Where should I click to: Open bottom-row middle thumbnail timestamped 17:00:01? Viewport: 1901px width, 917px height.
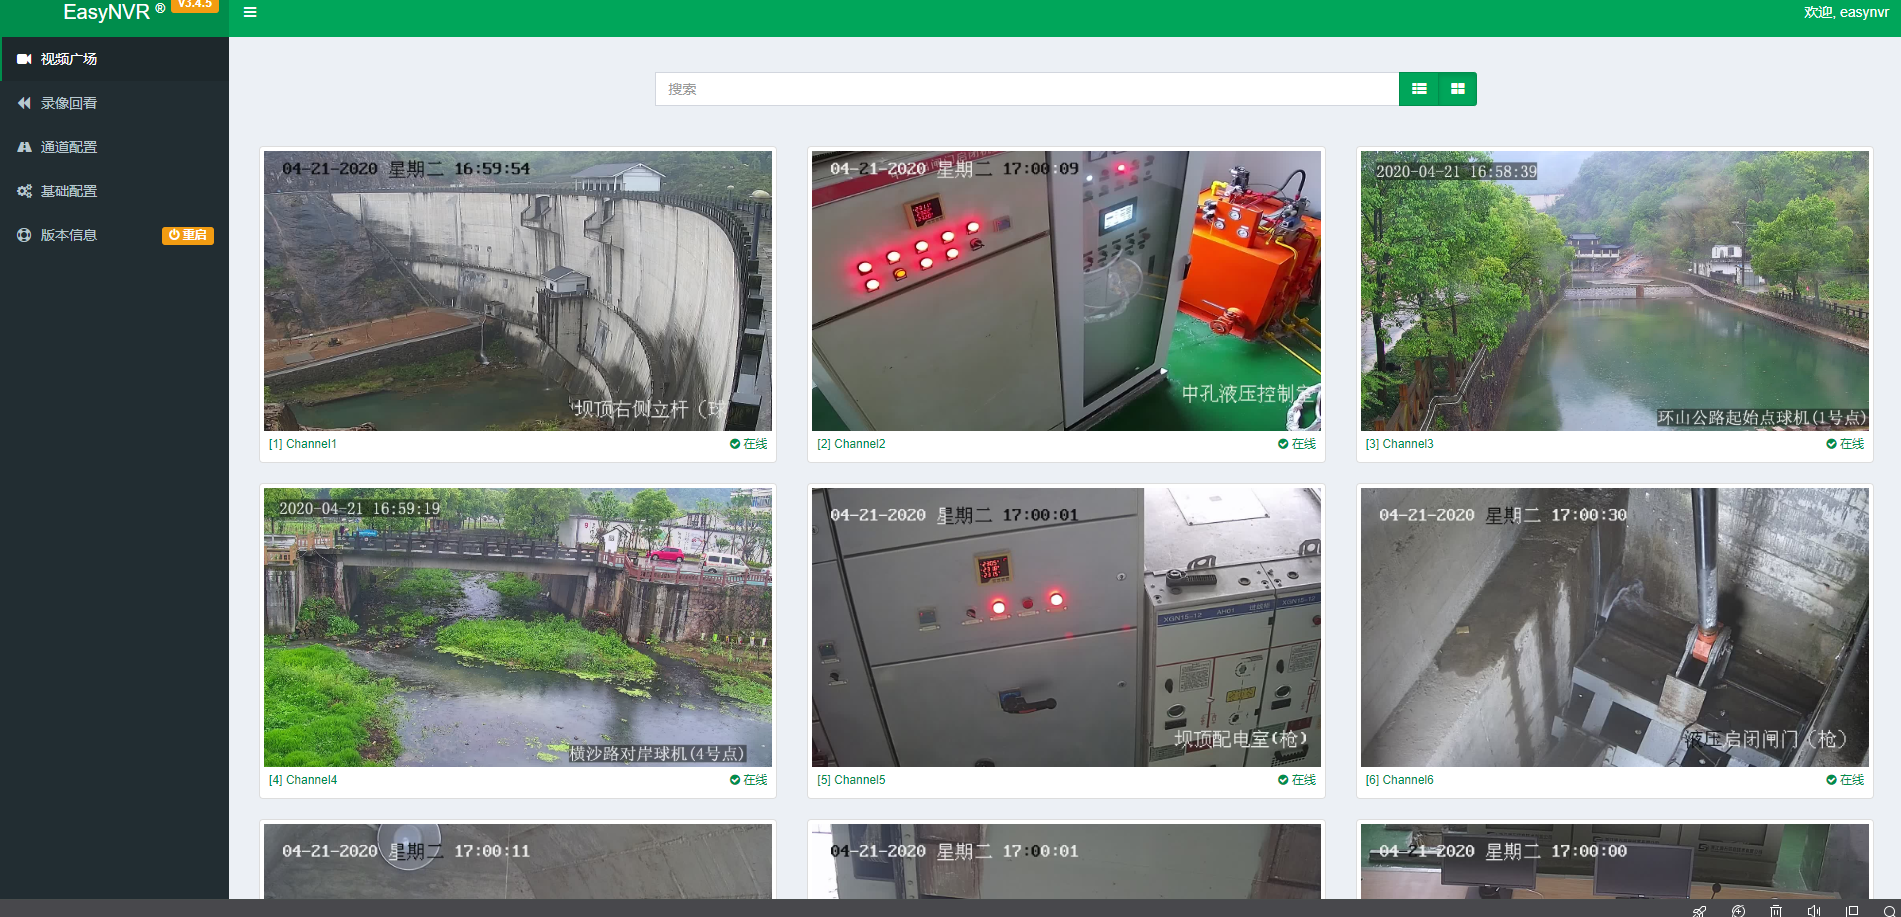(1066, 861)
